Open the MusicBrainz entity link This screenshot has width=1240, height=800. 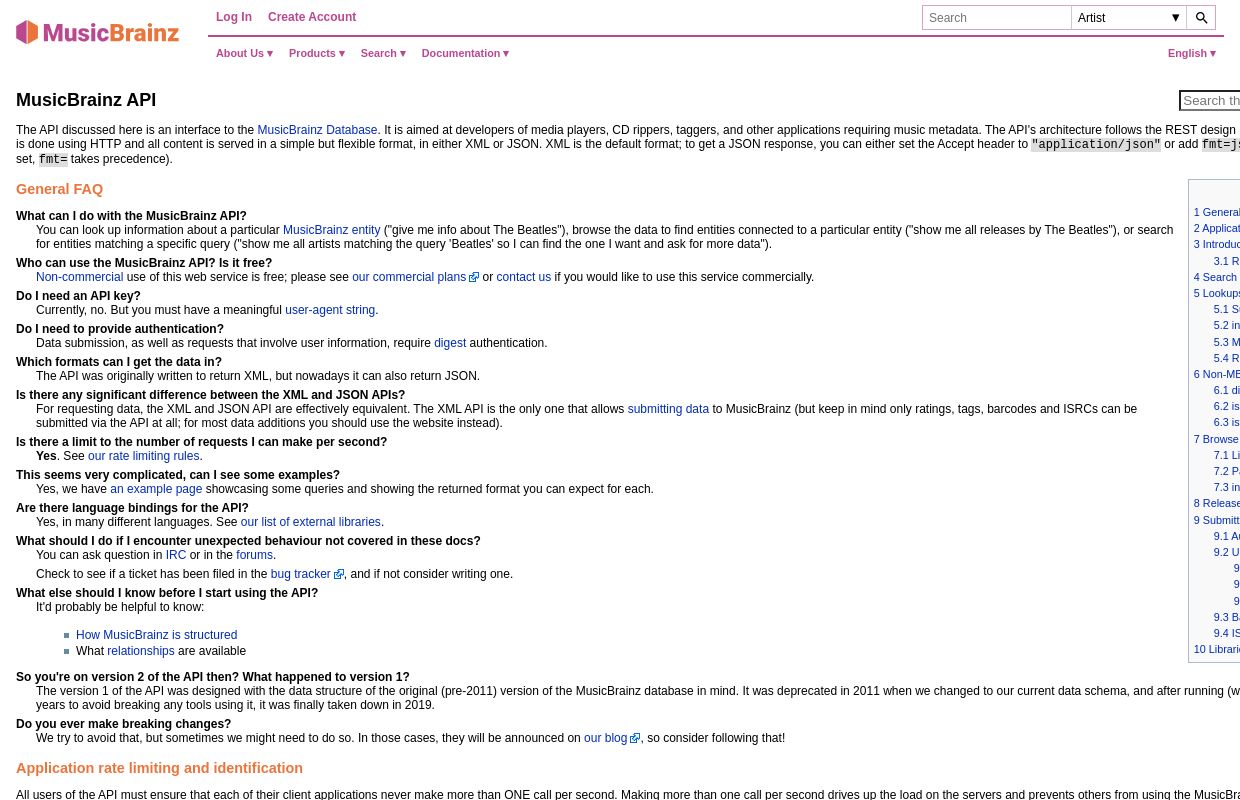coord(331,230)
